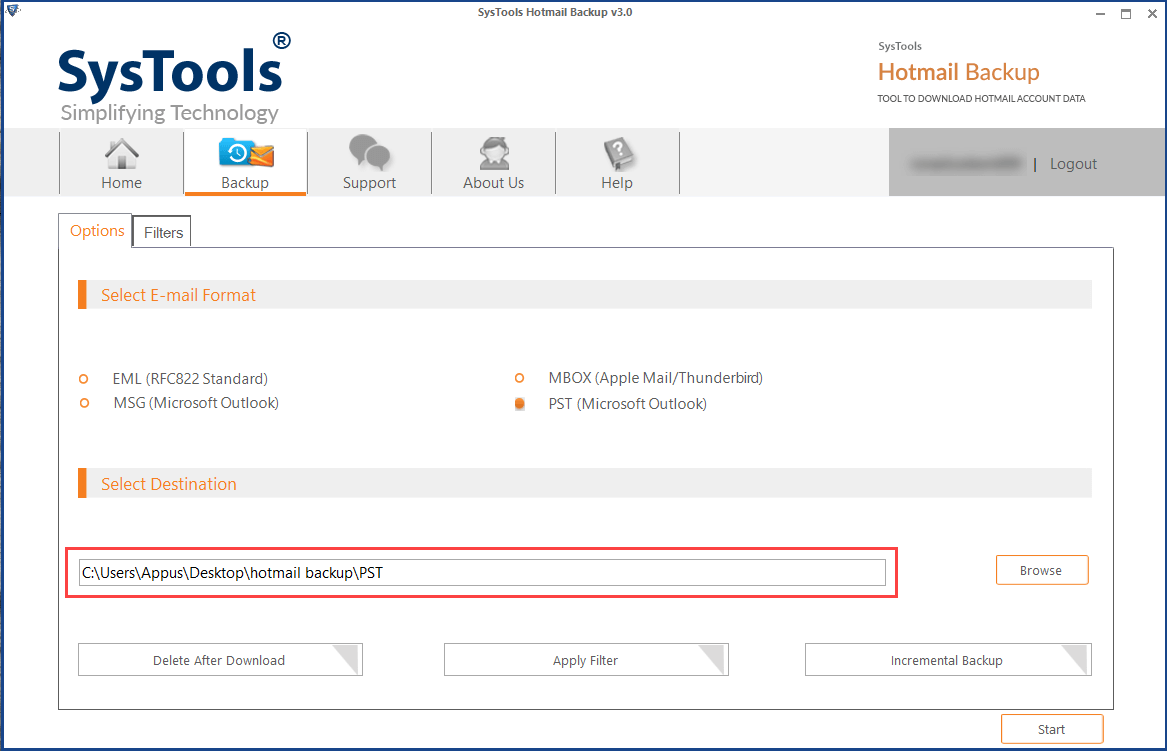Select PST (Microsoft Outlook) format
This screenshot has height=751, width=1167.
click(519, 403)
